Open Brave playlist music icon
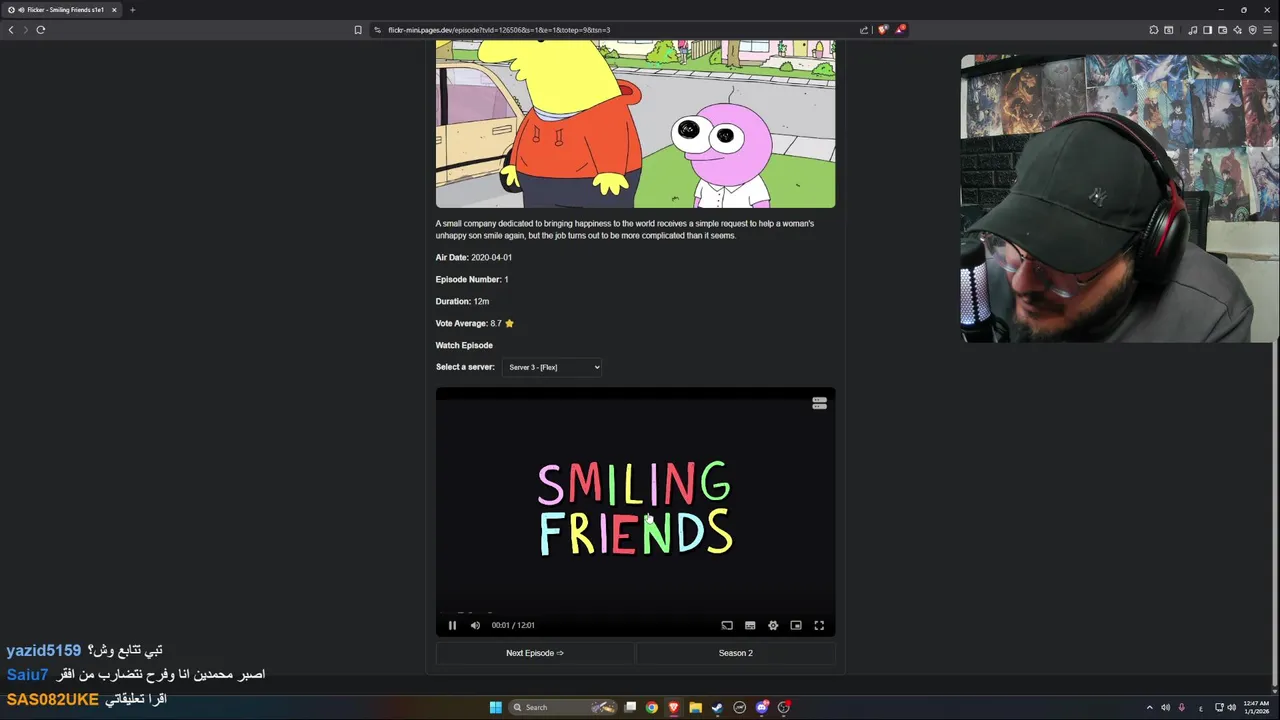 click(1193, 30)
